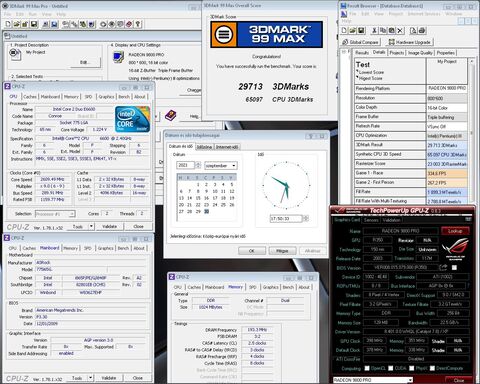The height and width of the screenshot is (384, 480).
Task: Click Result Browser vertical scrollbar
Action: 471,132
